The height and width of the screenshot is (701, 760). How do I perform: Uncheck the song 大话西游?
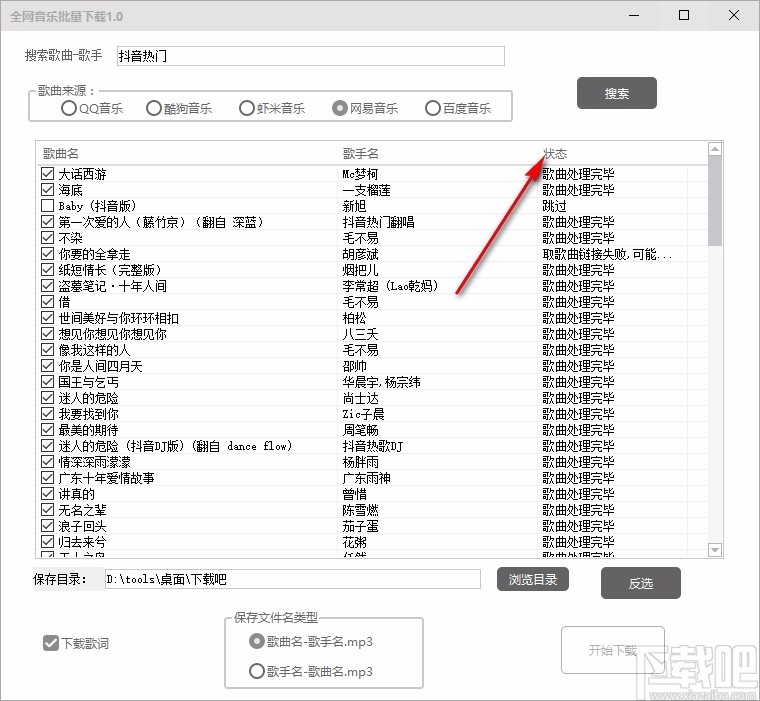pyautogui.click(x=48, y=174)
